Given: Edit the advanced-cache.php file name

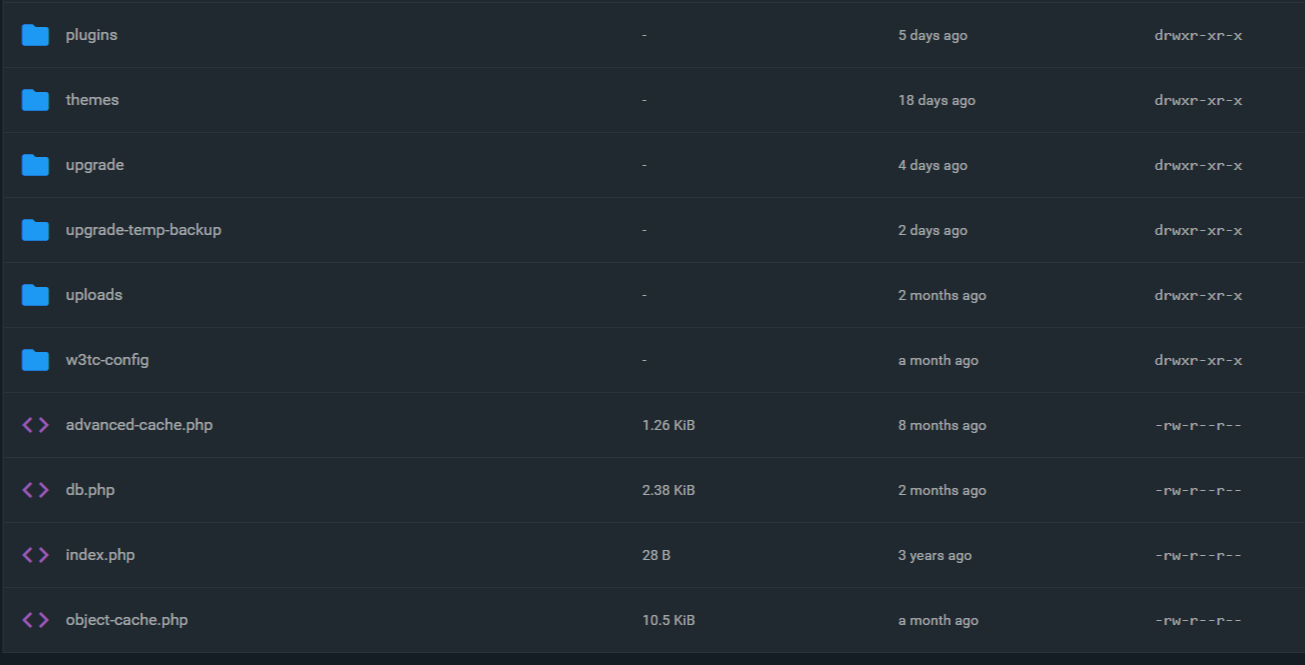Looking at the screenshot, I should (139, 425).
